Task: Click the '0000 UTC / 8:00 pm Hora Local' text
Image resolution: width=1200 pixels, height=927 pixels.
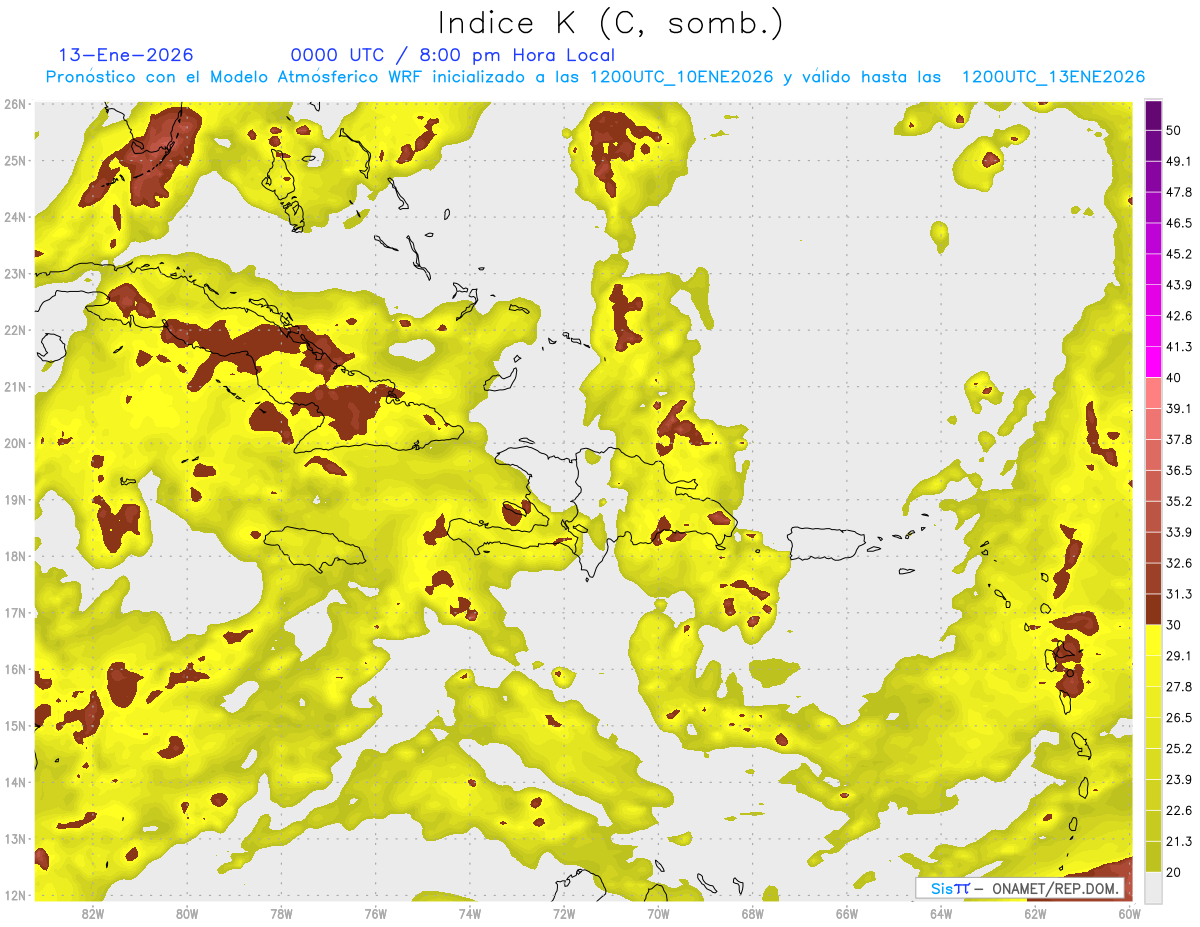Action: (x=453, y=56)
